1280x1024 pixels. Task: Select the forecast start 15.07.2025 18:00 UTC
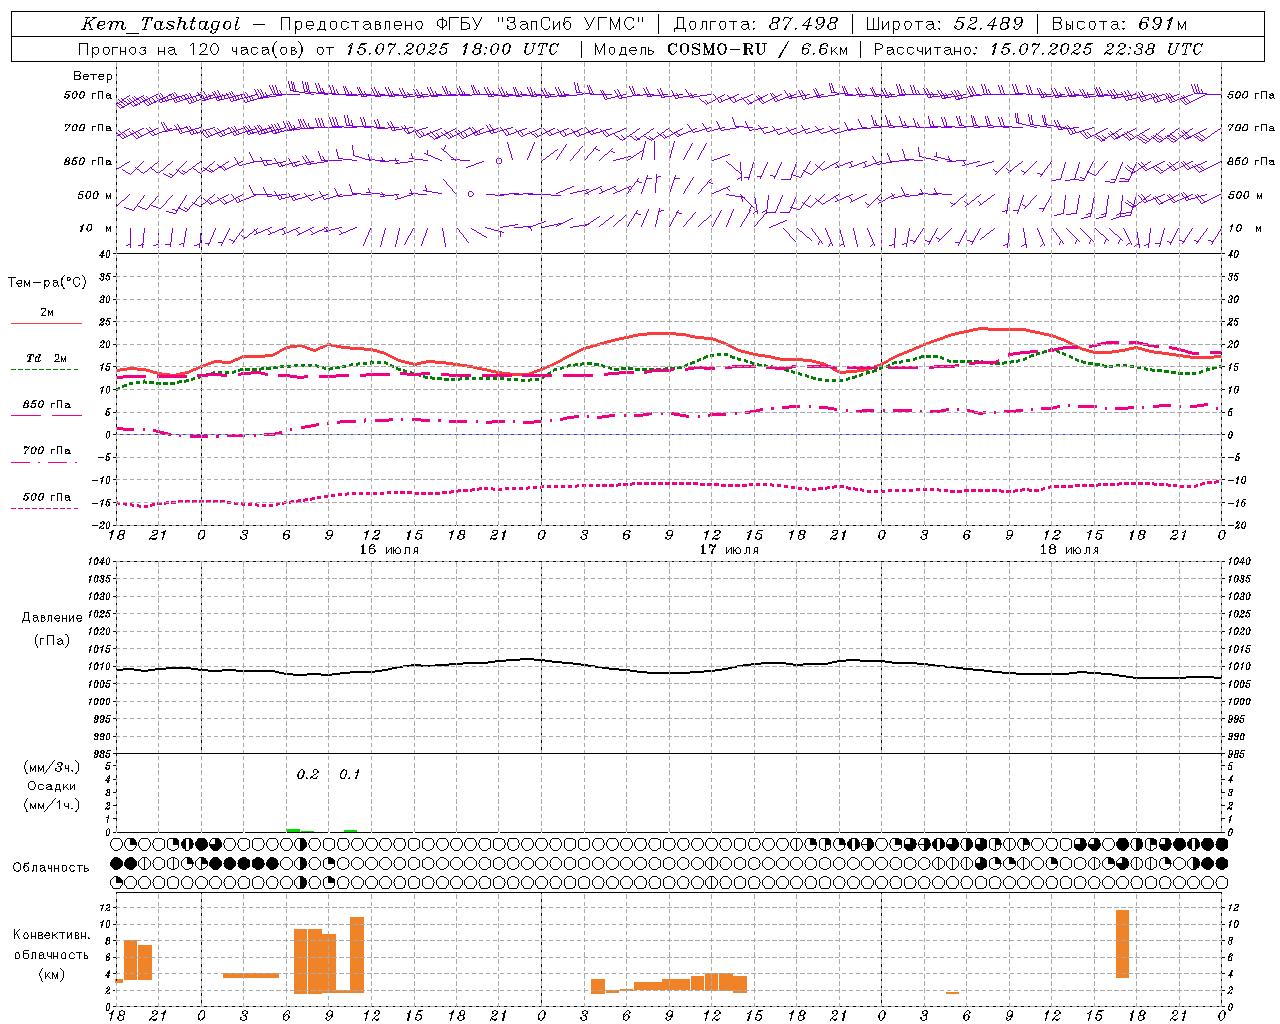click(x=452, y=49)
